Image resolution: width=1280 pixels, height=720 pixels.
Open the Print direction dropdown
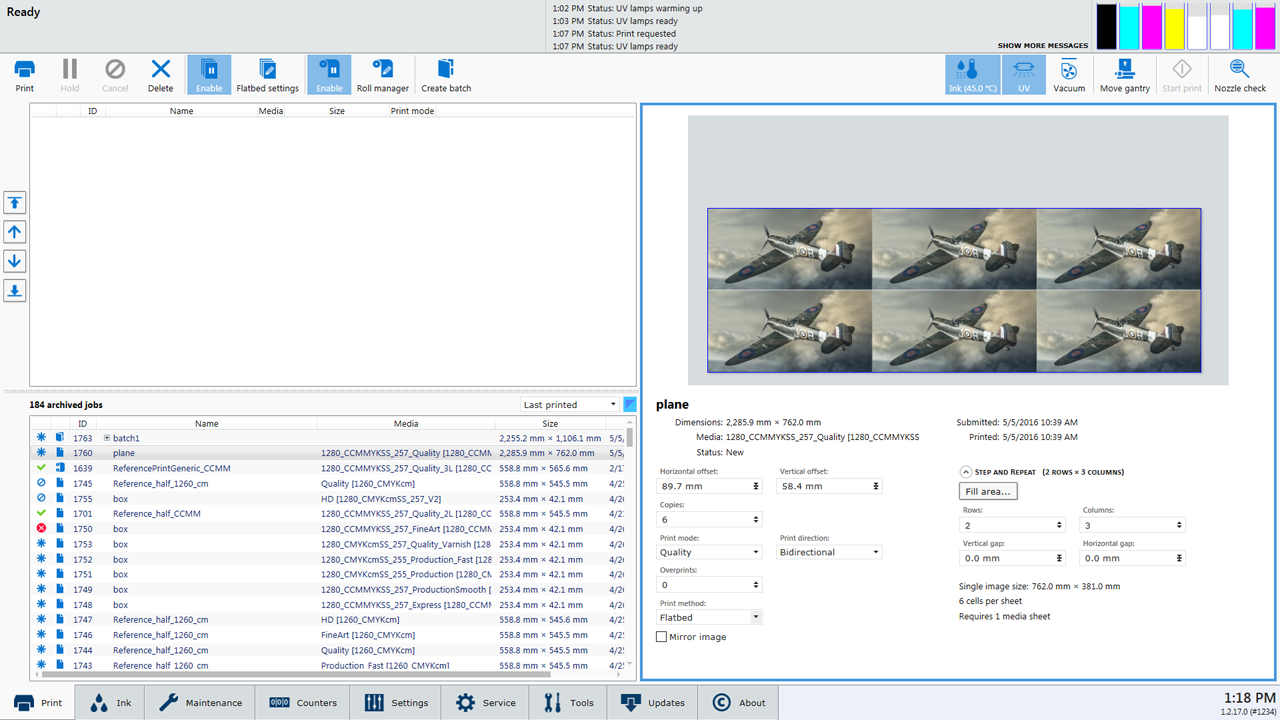830,552
